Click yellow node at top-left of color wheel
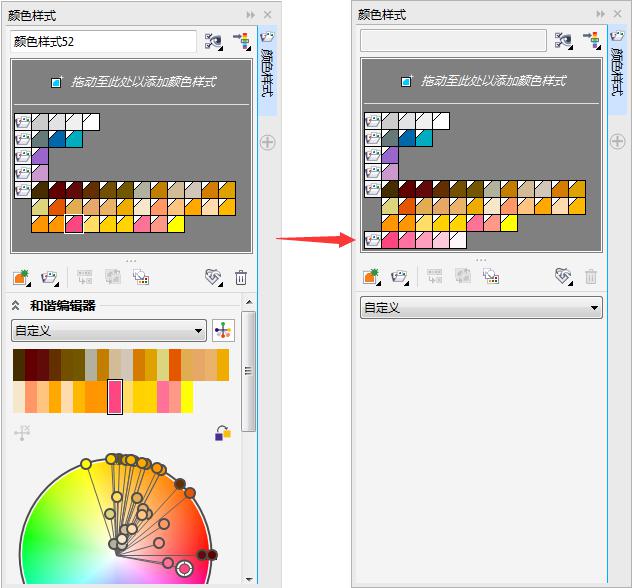Image resolution: width=632 pixels, height=588 pixels. 86,464
